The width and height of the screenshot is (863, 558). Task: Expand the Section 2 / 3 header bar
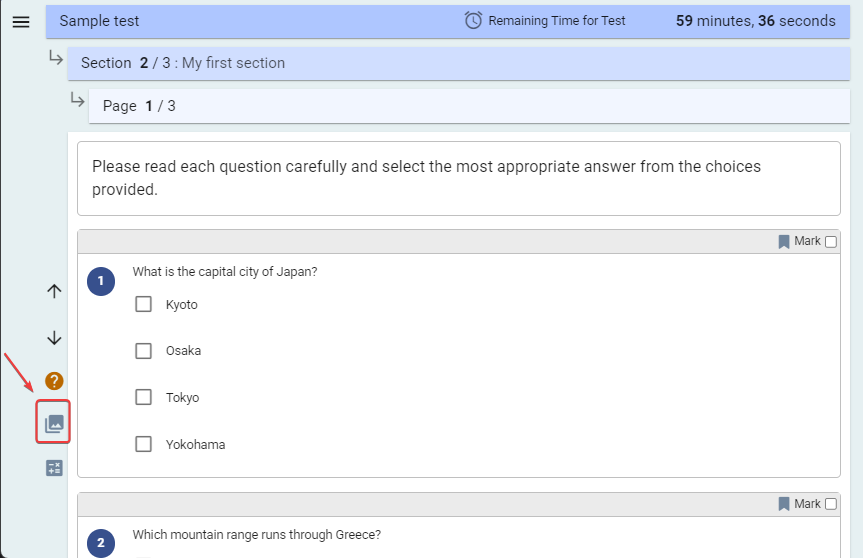point(458,63)
